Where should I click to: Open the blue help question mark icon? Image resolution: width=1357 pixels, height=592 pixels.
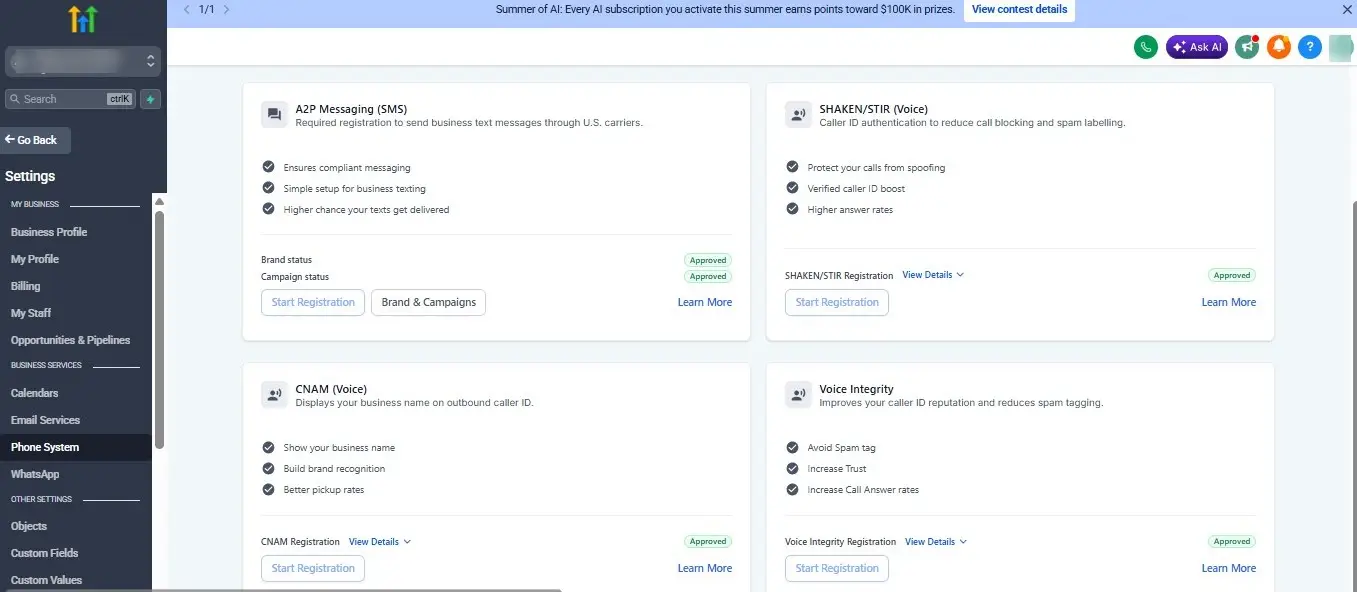(1310, 47)
